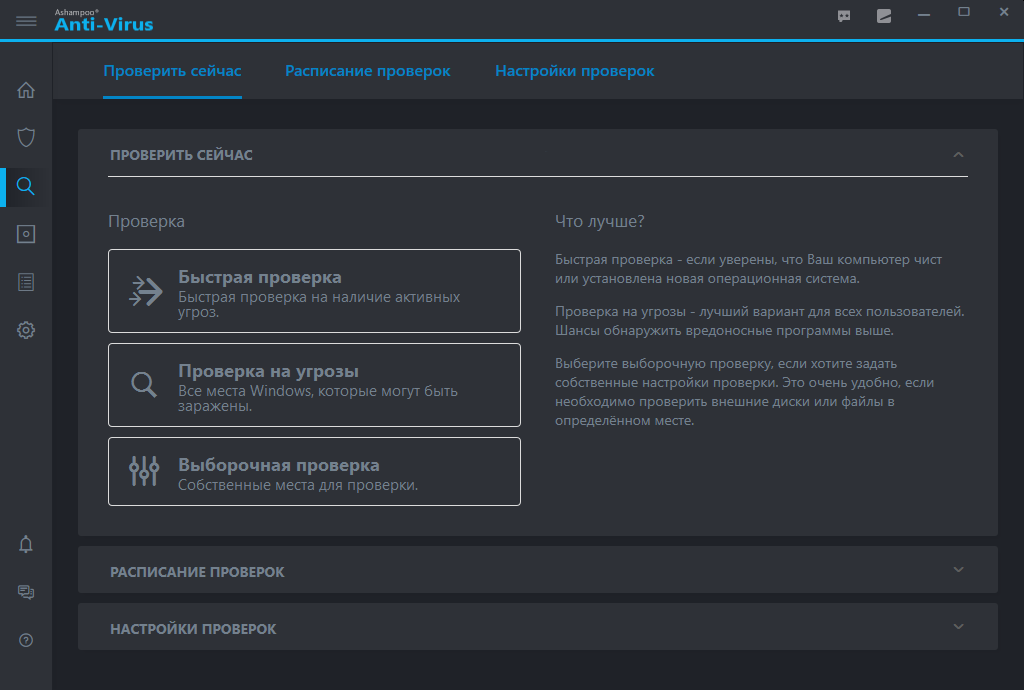Start Проверка на угрозы scan
This screenshot has height=690, width=1024.
pos(314,385)
